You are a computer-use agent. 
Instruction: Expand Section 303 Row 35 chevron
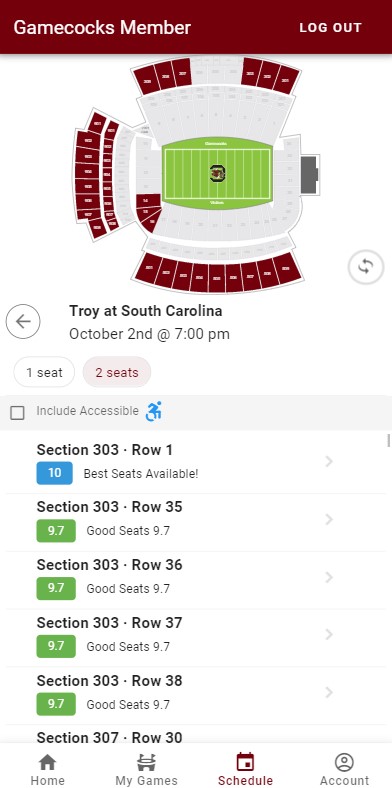(329, 519)
